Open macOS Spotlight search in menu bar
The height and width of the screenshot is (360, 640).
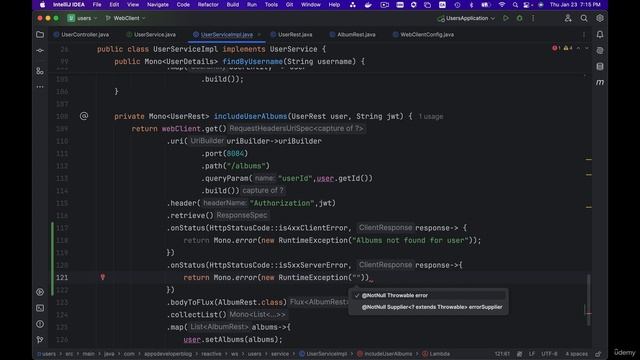(515, 5)
